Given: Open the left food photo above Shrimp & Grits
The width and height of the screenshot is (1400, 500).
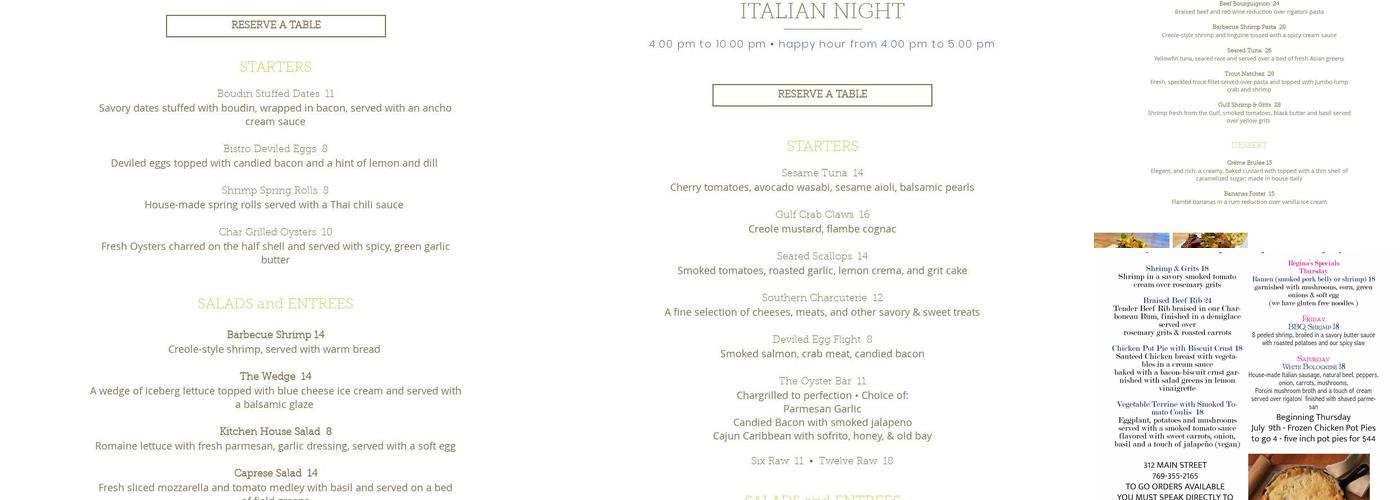Looking at the screenshot, I should 1131,240.
